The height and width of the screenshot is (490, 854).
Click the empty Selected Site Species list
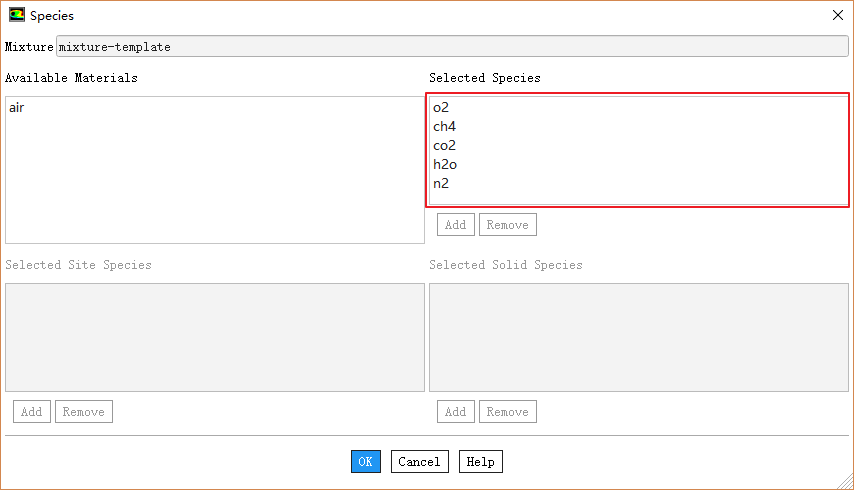tap(215, 337)
